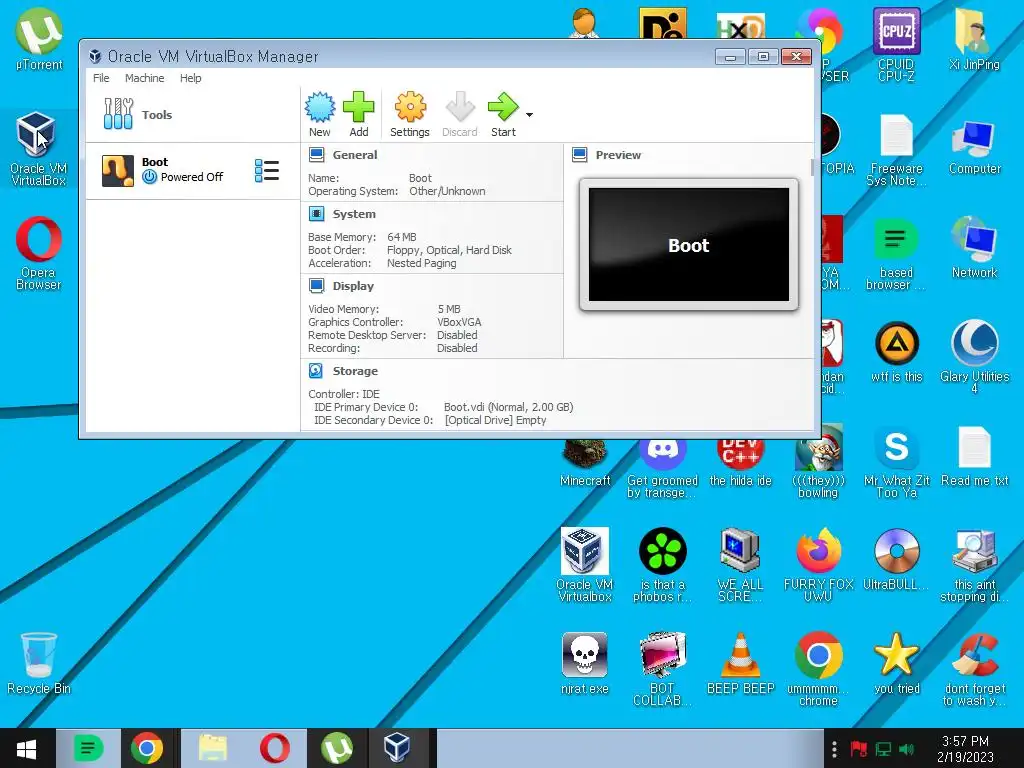Screen dimensions: 1024x768
Task: Select the you tried star icon
Action: coord(896,662)
